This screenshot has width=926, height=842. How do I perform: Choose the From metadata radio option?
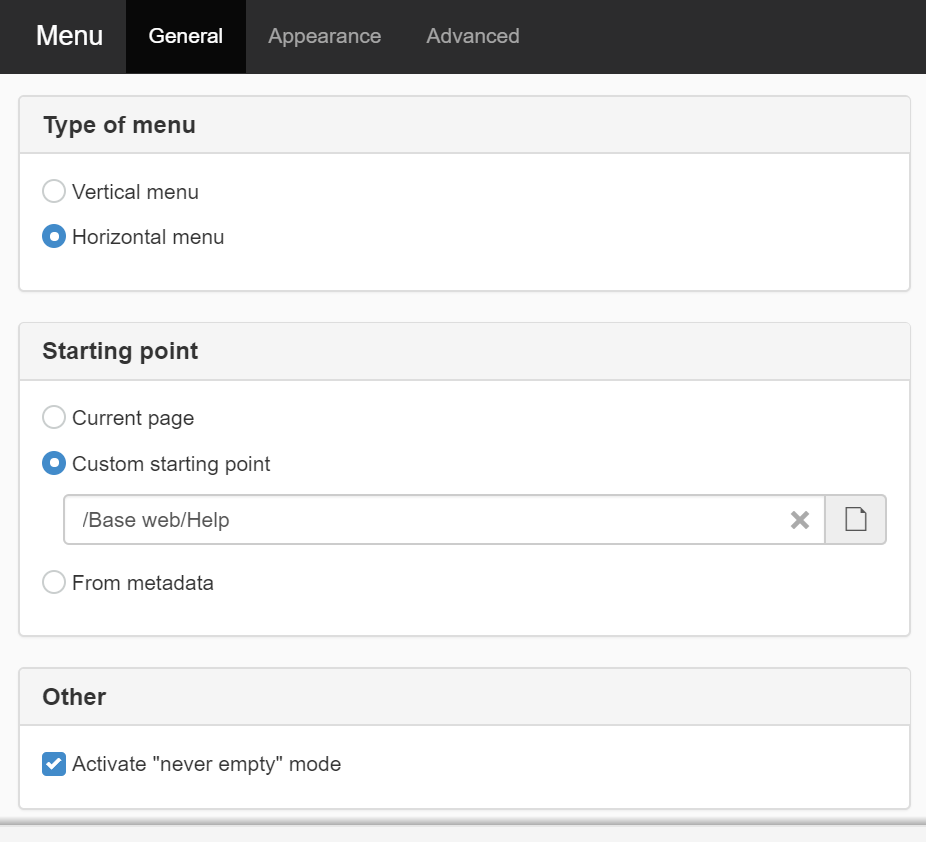pos(54,583)
